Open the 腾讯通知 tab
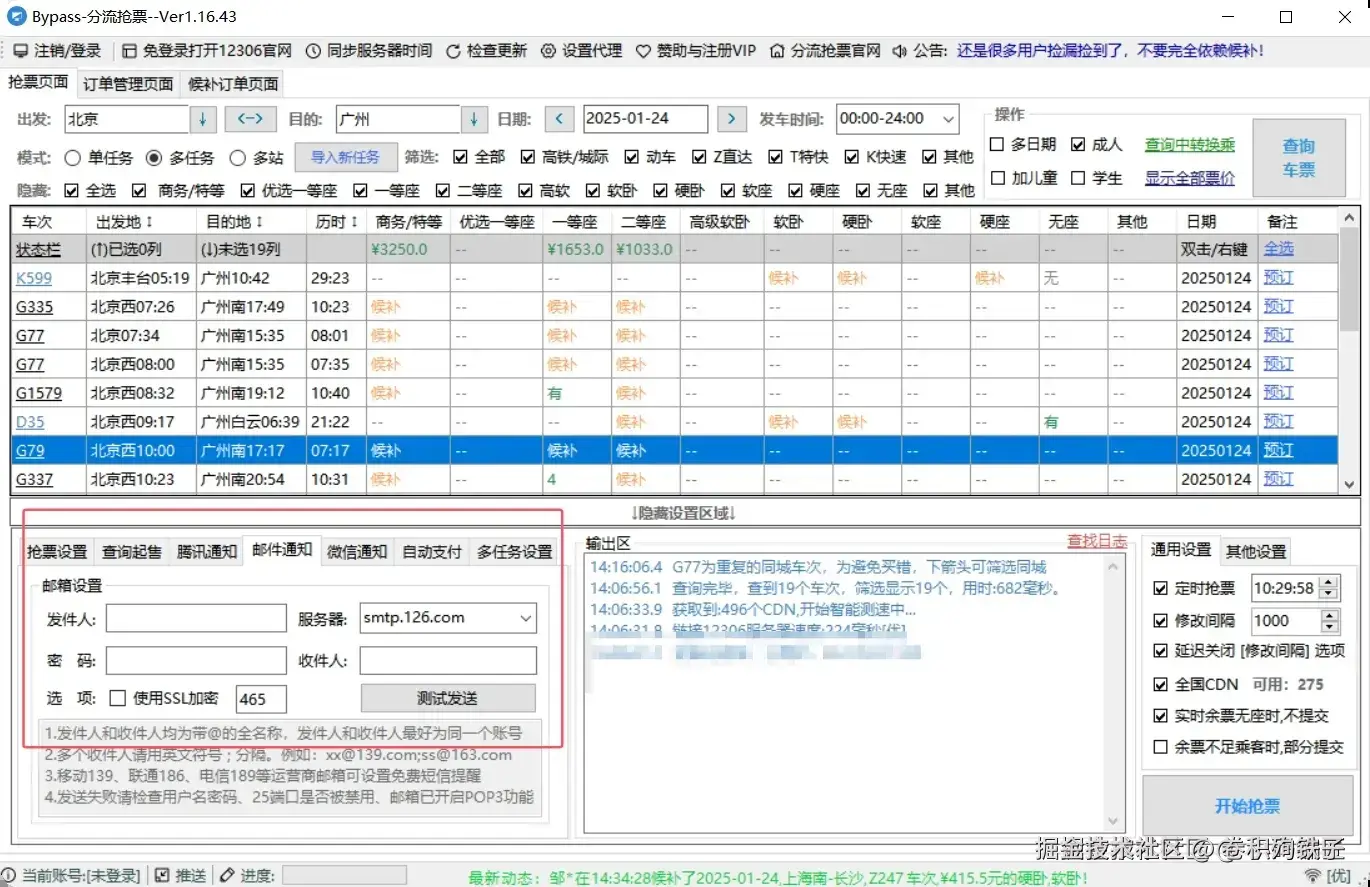The width and height of the screenshot is (1370, 887). point(207,551)
